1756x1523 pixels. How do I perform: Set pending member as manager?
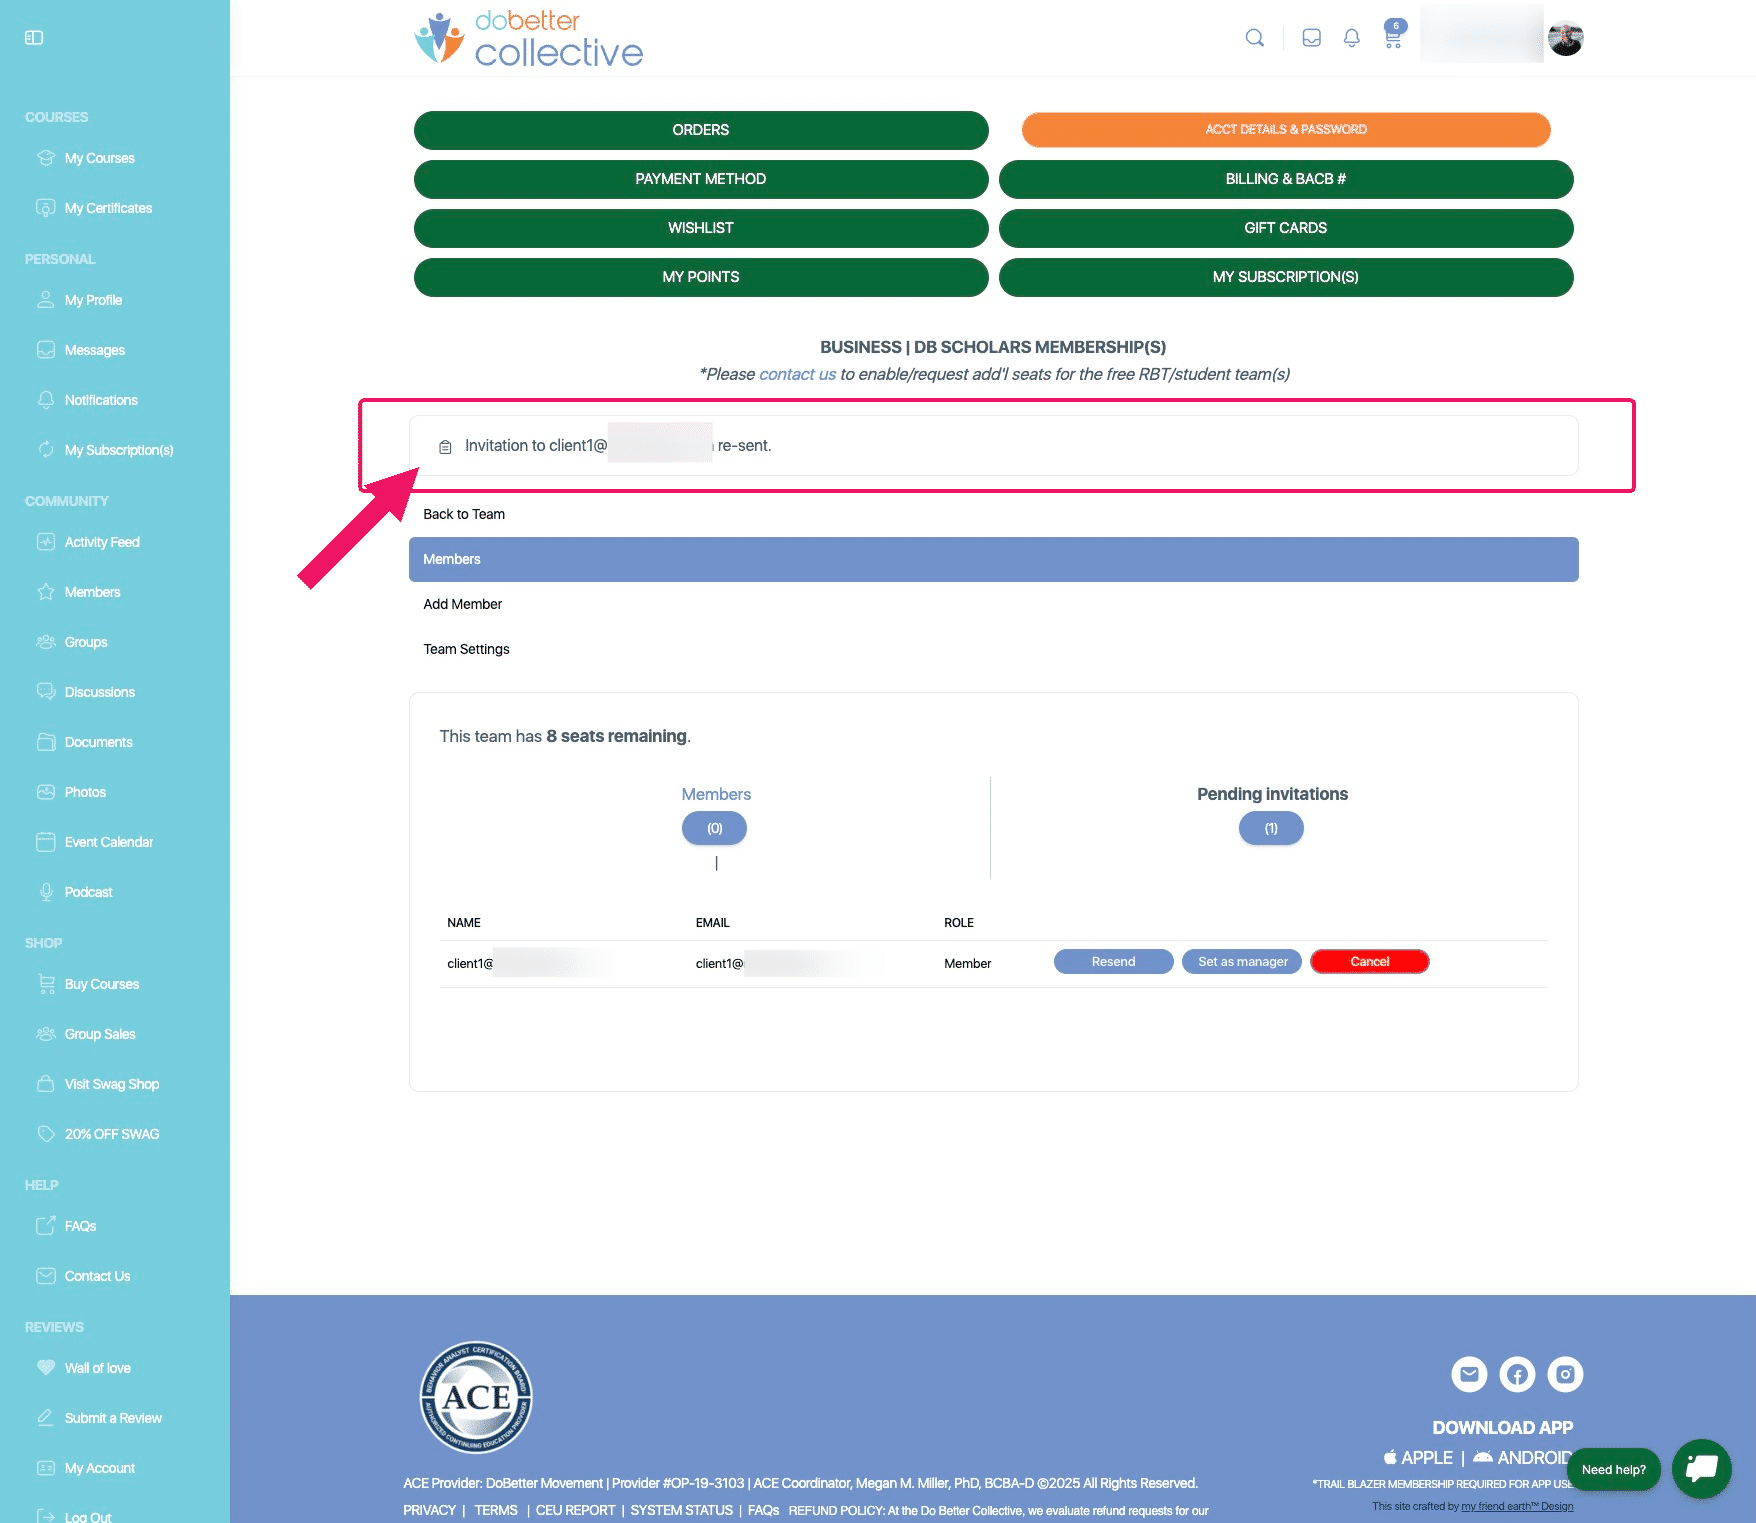click(x=1241, y=961)
